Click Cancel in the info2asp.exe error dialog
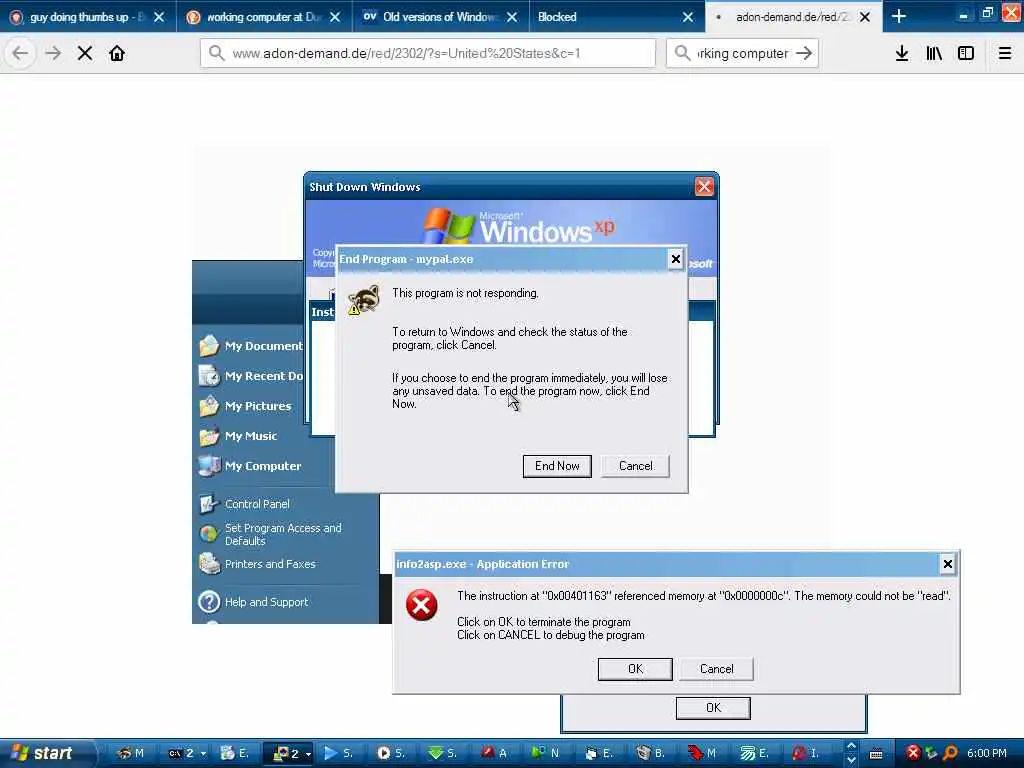This screenshot has width=1024, height=768. click(716, 669)
